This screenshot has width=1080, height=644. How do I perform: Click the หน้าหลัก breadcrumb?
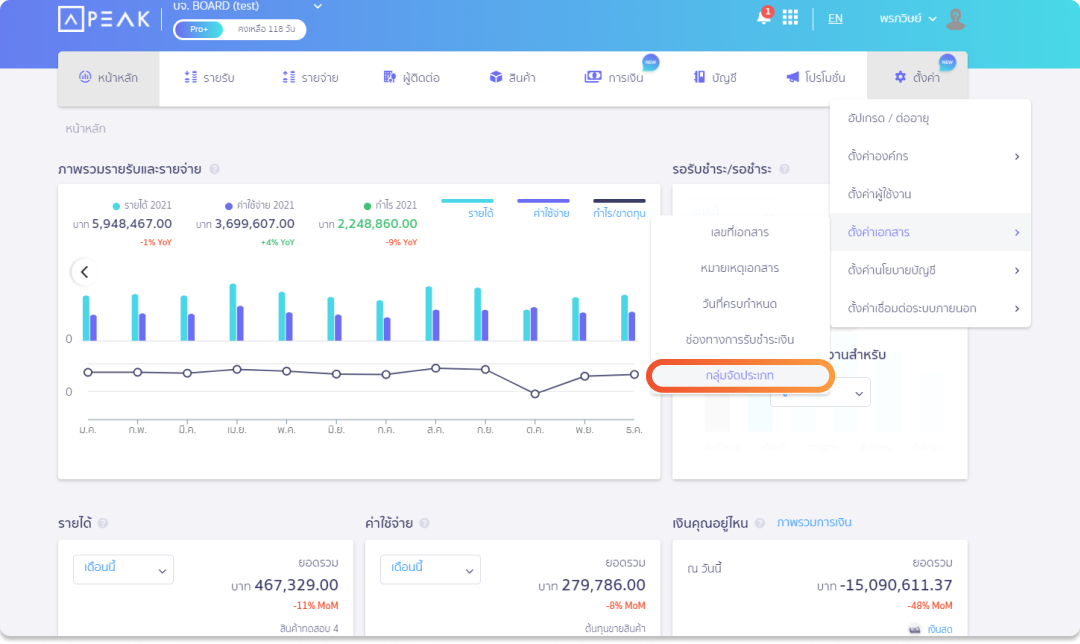[85, 128]
